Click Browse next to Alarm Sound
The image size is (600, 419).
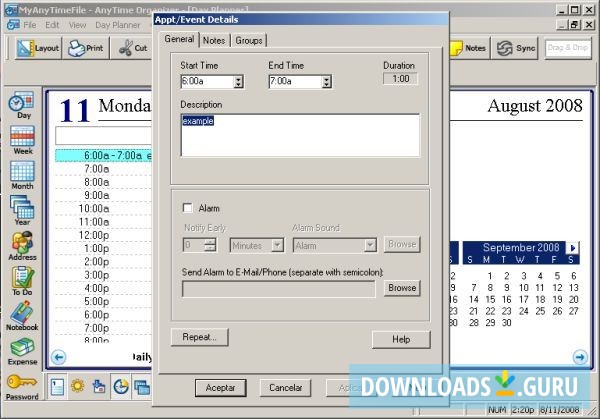pyautogui.click(x=402, y=244)
